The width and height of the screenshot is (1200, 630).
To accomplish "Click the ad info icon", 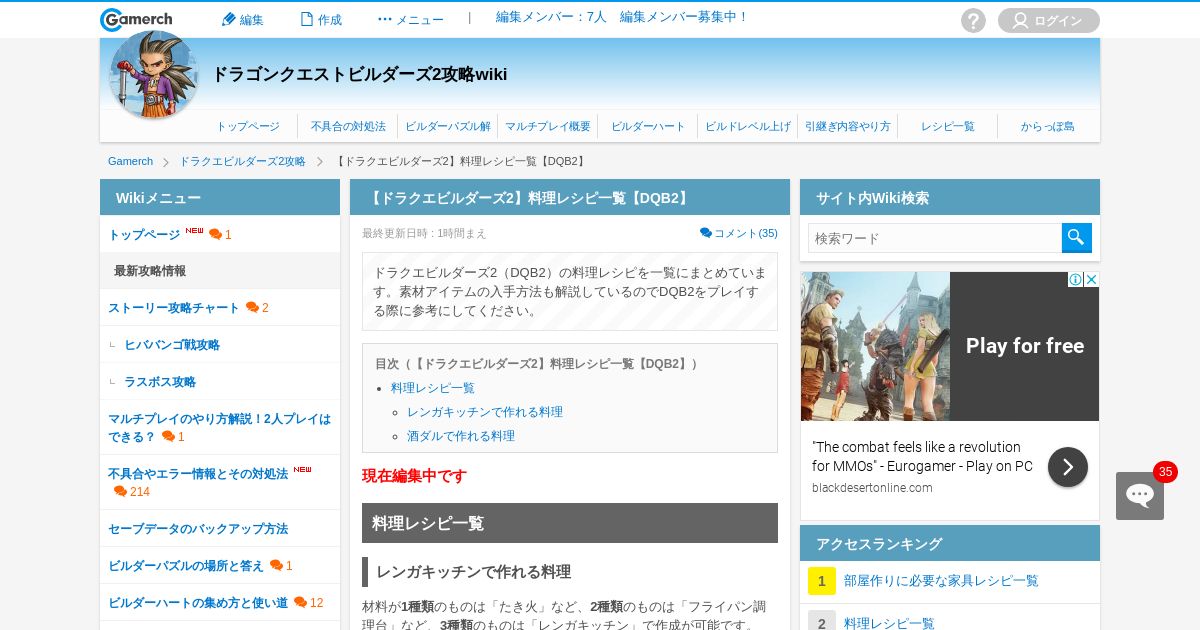I will [x=1075, y=279].
